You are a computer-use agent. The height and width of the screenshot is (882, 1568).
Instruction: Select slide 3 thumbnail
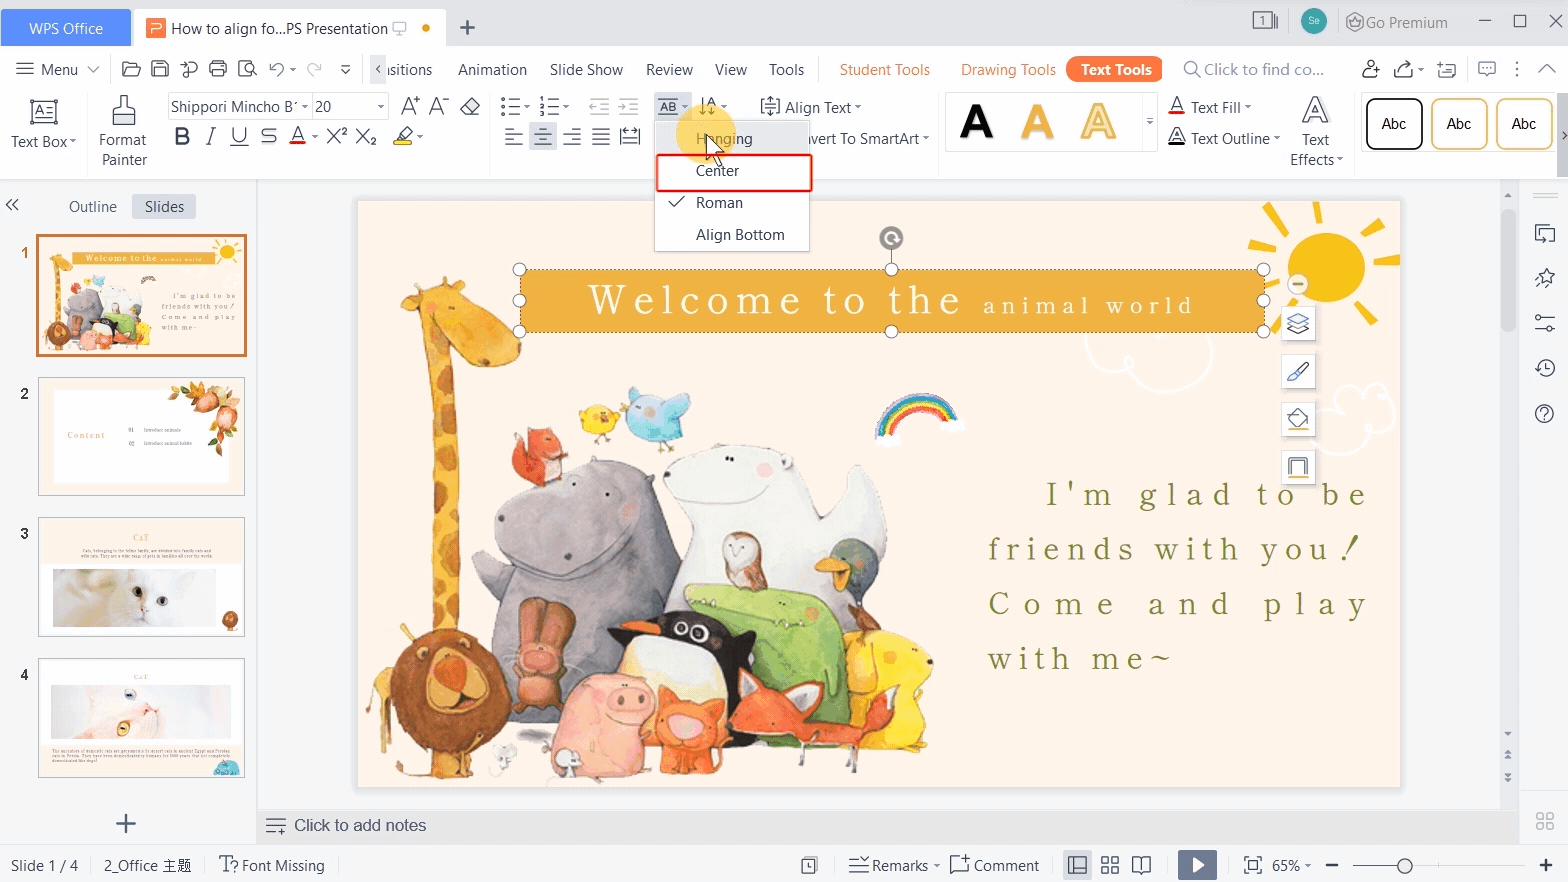pos(141,577)
